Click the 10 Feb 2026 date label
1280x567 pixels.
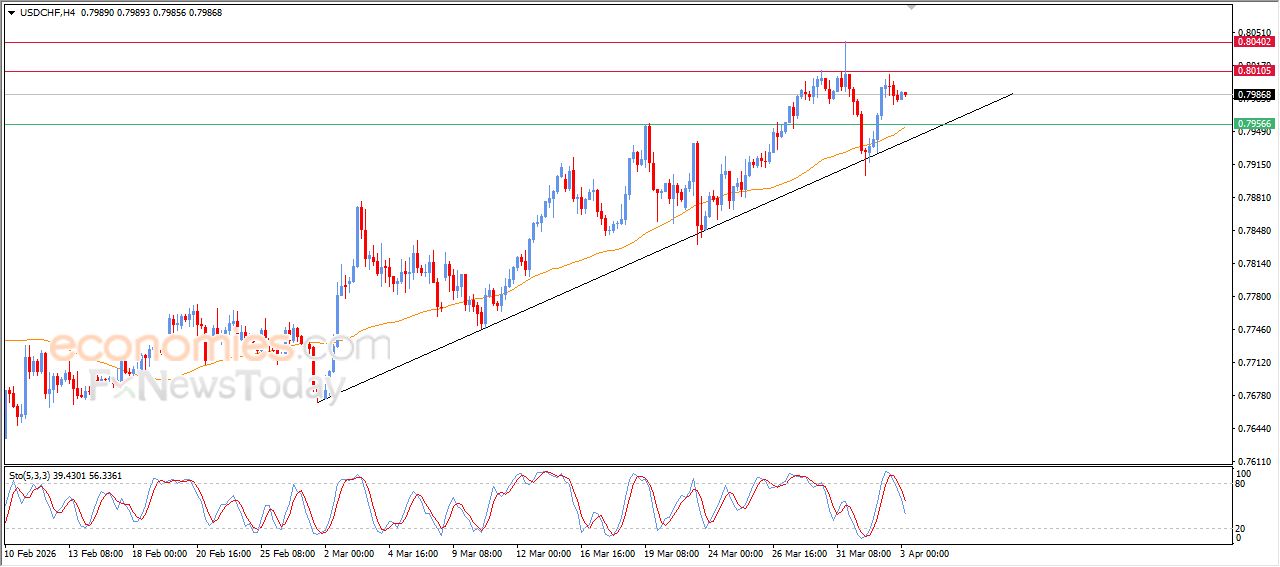[29, 553]
